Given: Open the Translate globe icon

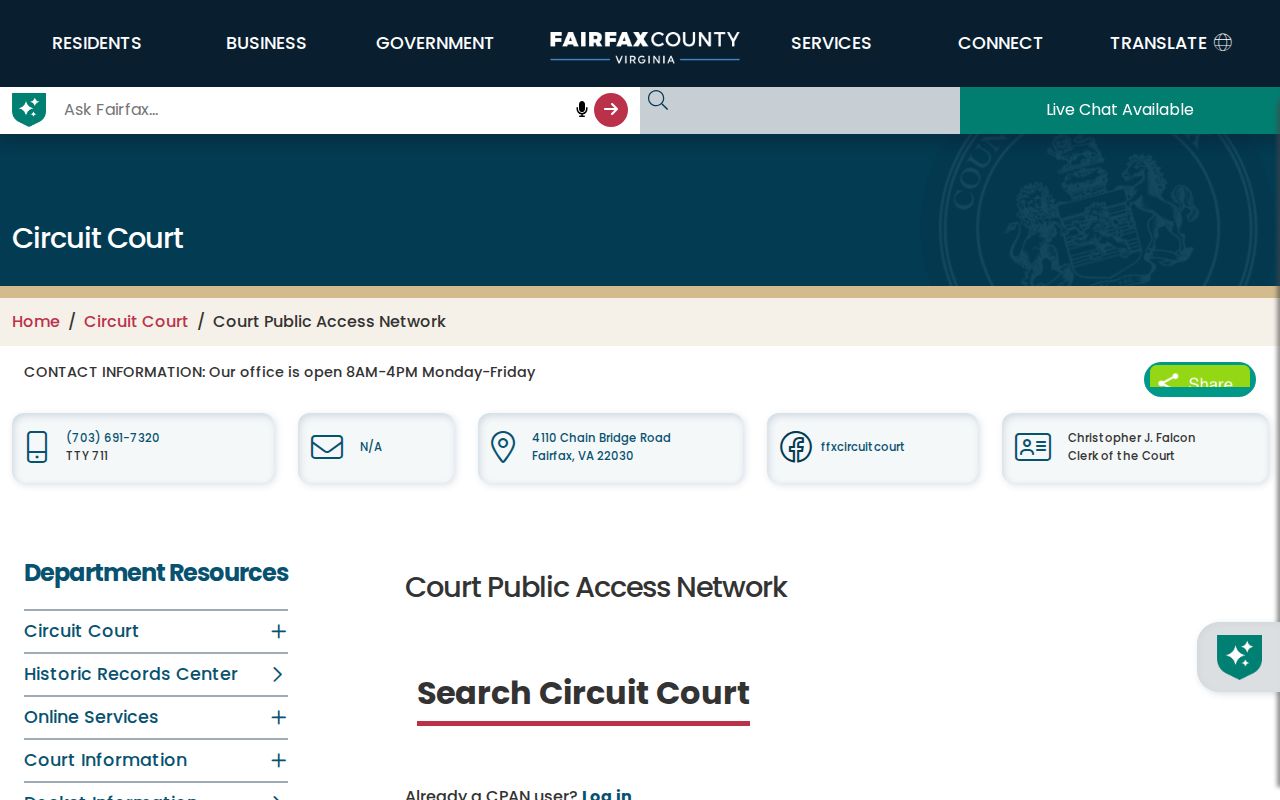Looking at the screenshot, I should 1222,42.
